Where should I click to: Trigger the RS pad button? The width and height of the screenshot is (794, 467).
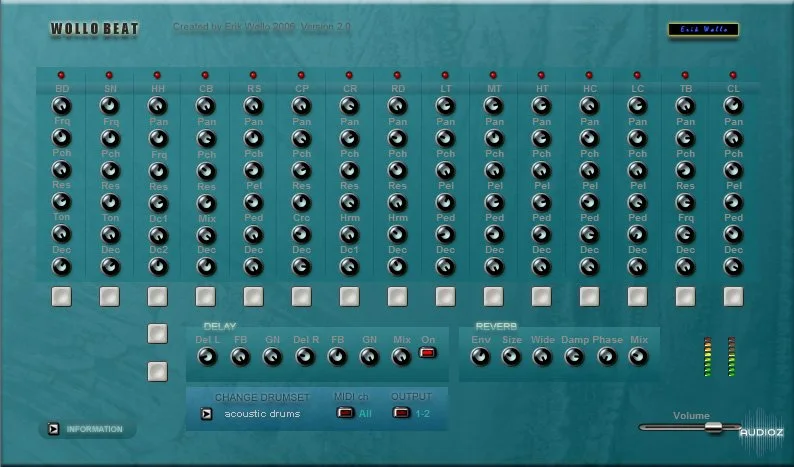[x=254, y=297]
